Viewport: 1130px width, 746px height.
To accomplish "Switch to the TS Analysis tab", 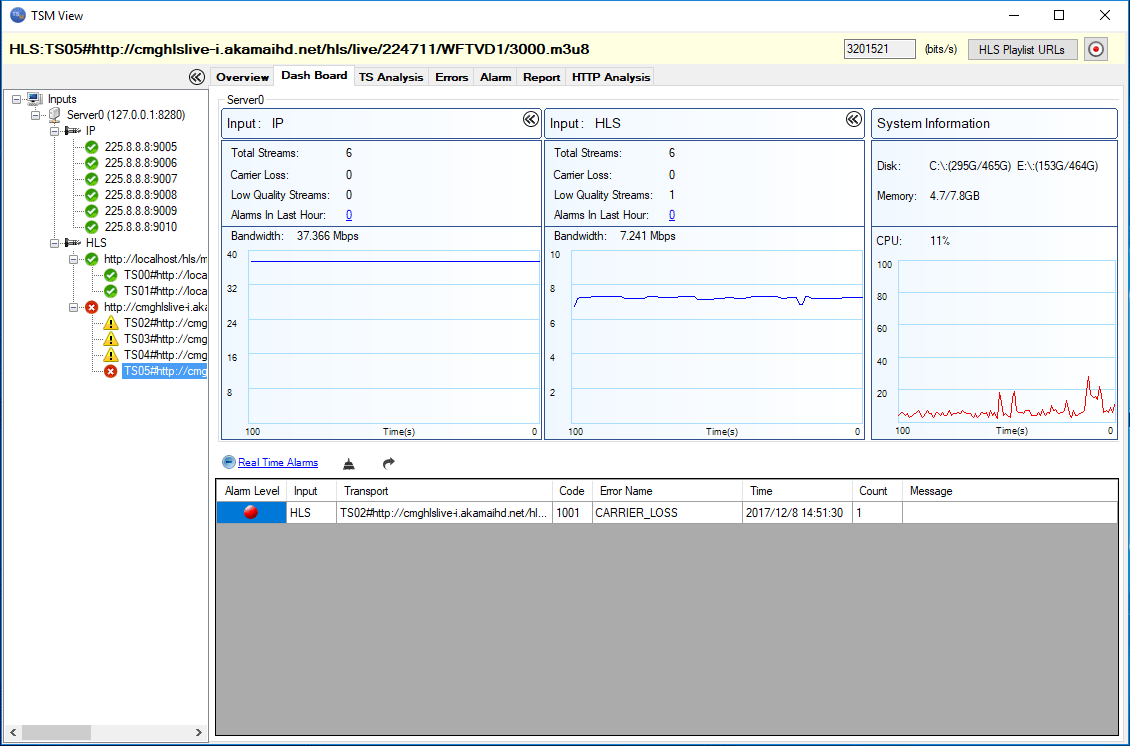I will coord(390,76).
